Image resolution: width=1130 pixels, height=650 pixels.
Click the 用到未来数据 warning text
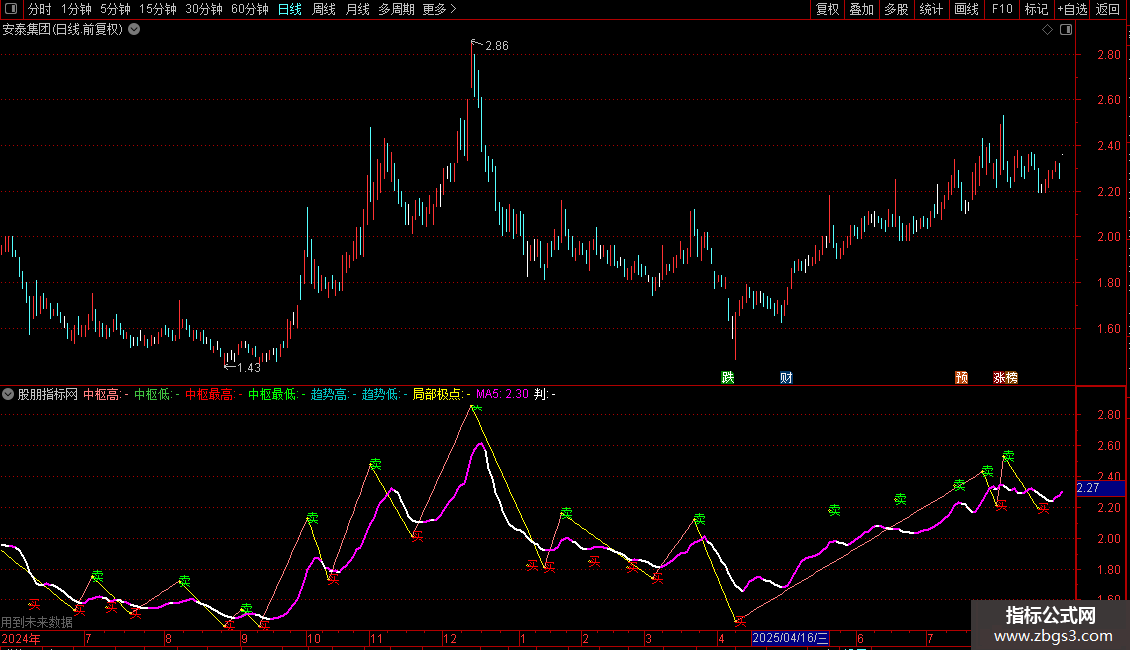tap(37, 622)
